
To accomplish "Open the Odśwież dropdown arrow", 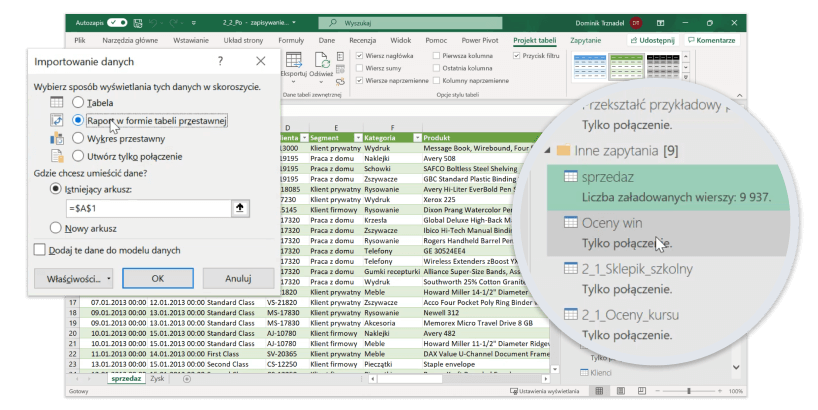I will [321, 82].
